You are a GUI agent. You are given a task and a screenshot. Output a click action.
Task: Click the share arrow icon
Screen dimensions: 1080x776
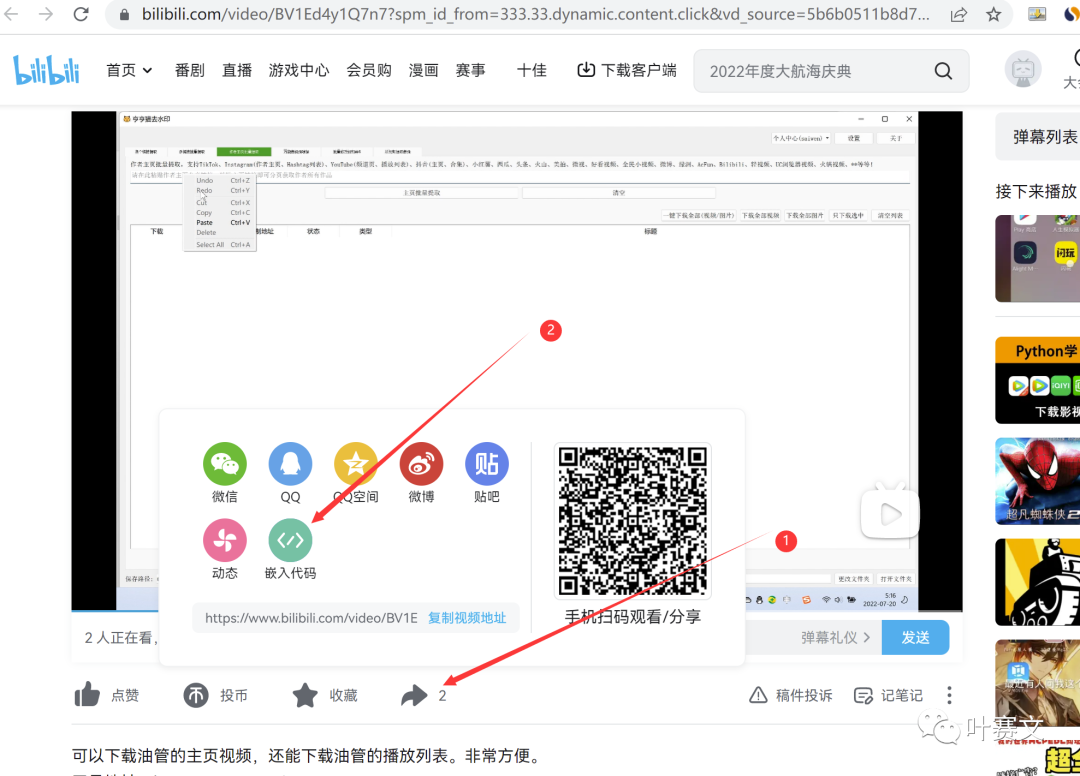414,695
